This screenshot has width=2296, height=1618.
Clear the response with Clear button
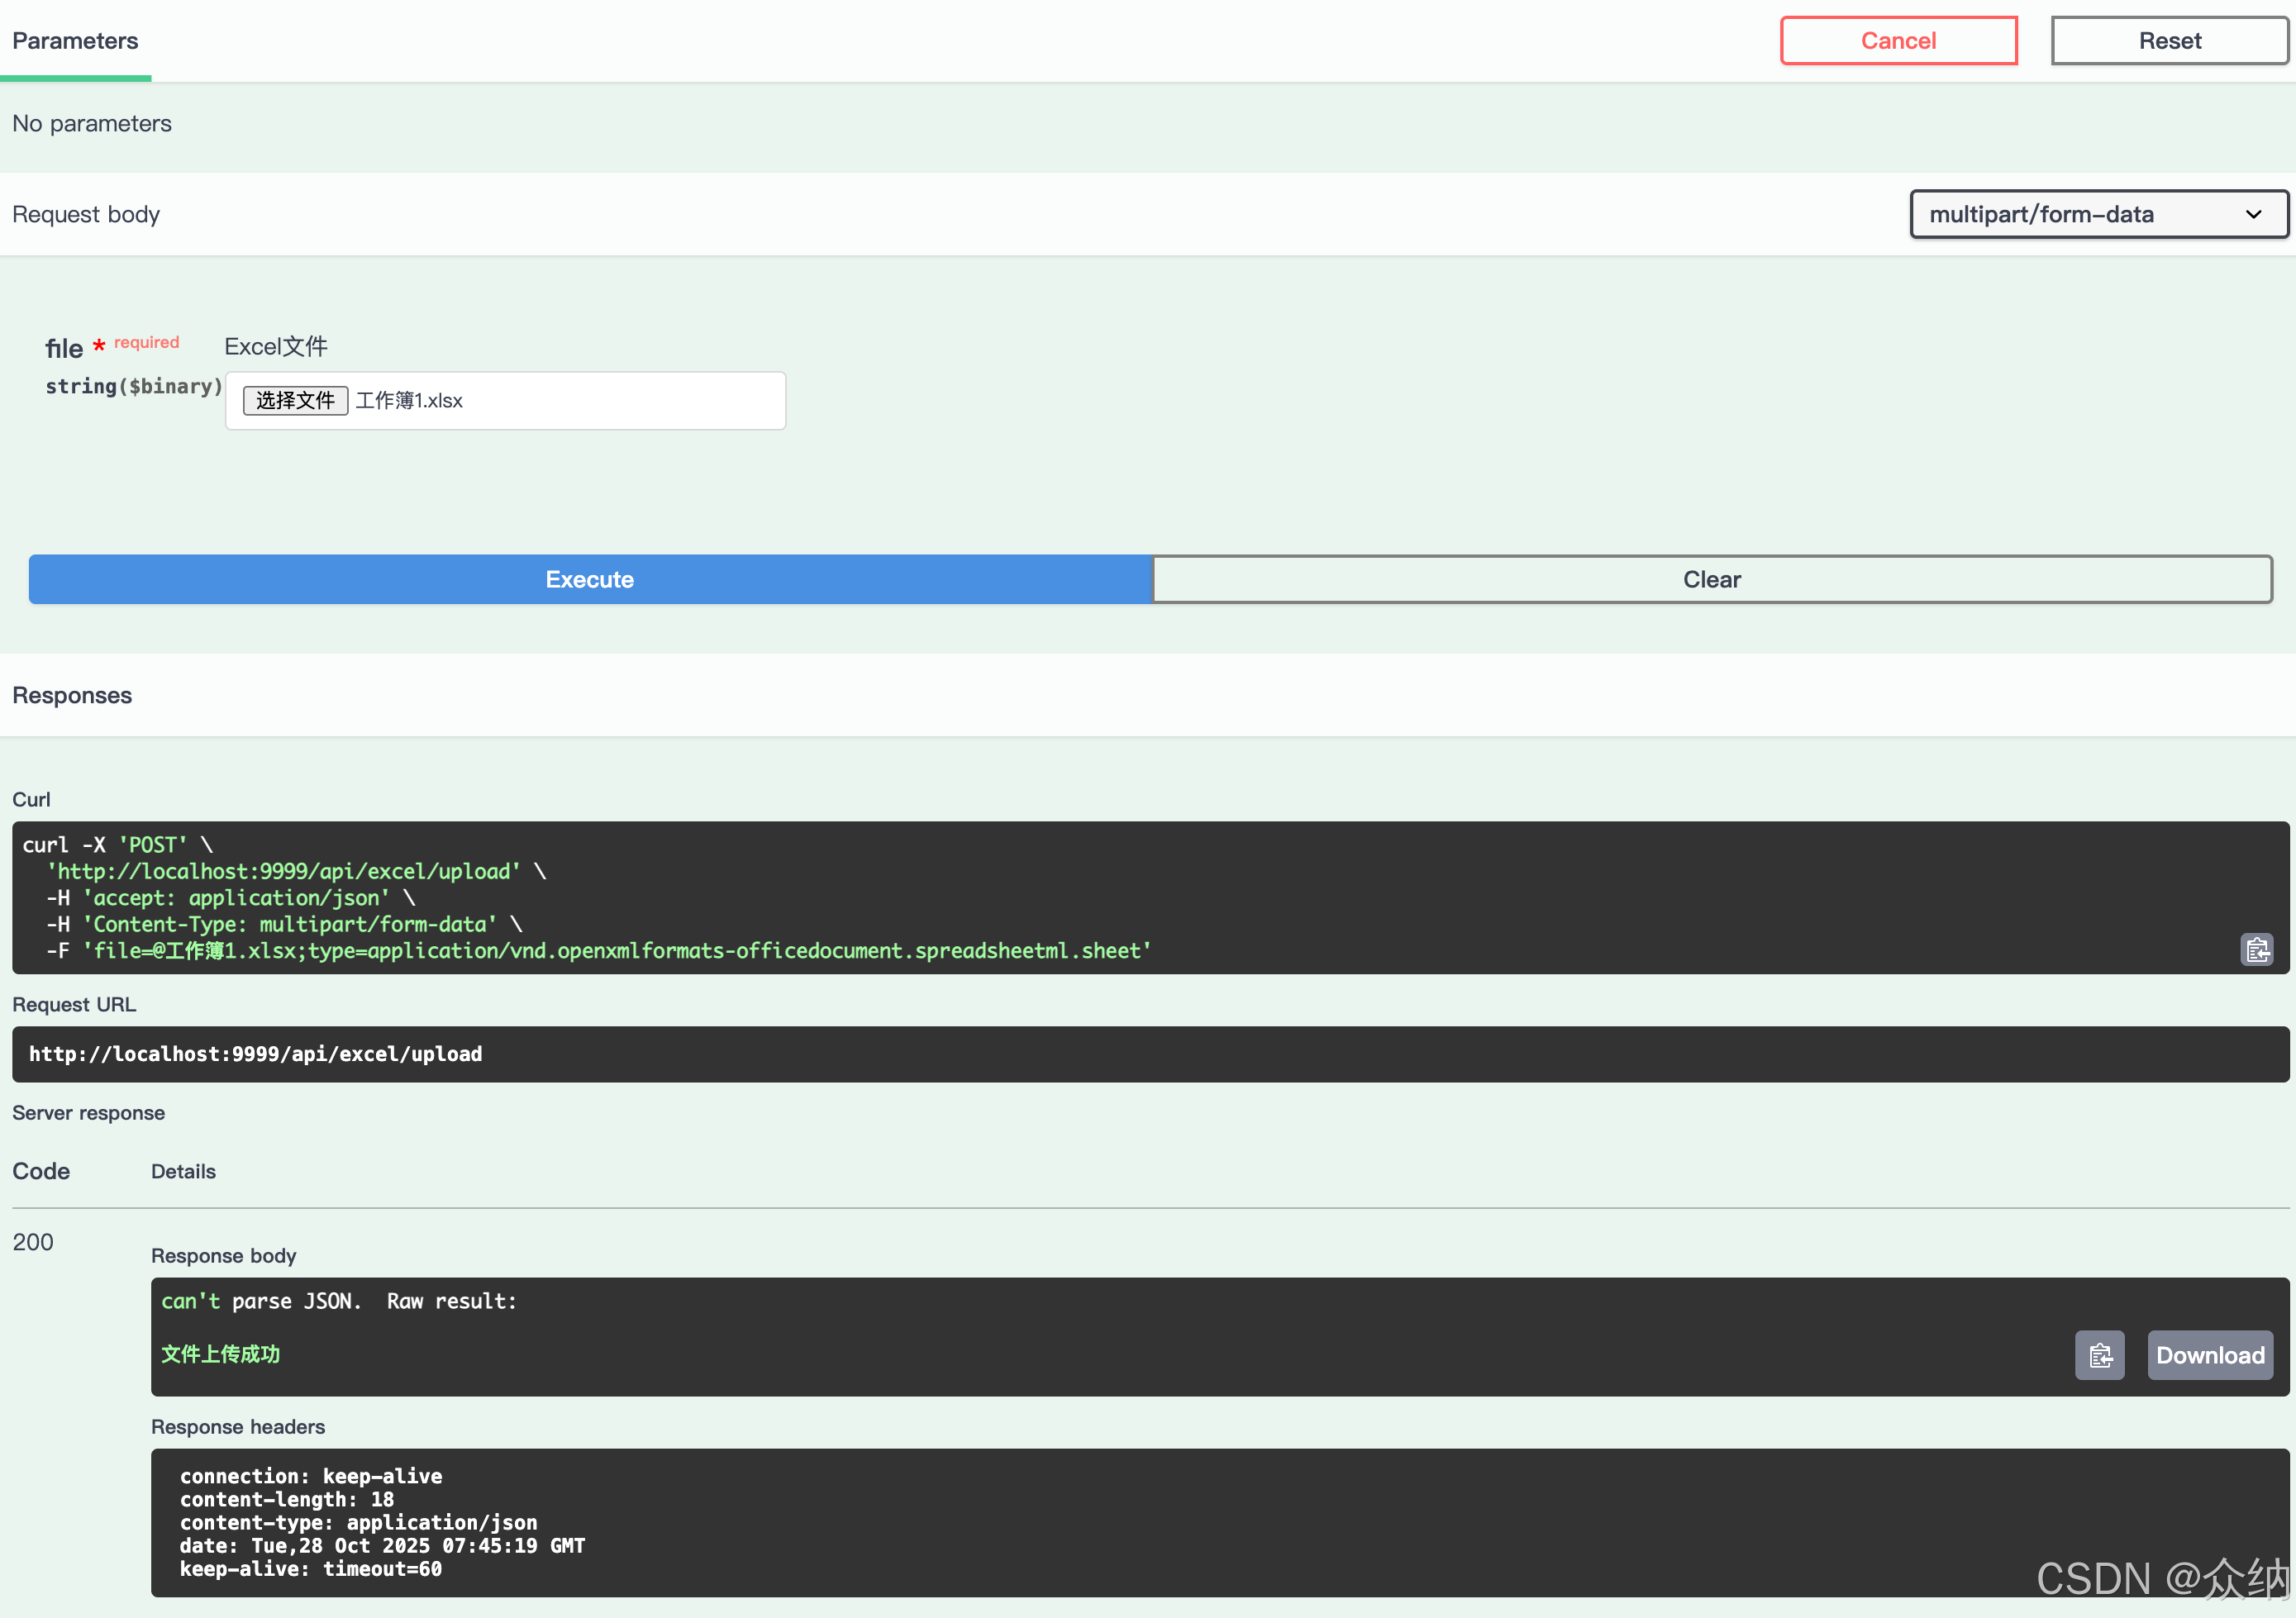(x=1711, y=579)
